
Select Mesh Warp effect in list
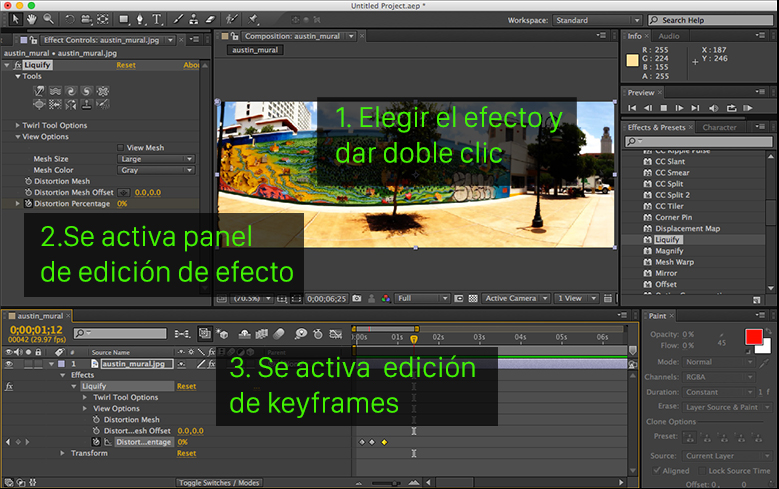click(674, 262)
